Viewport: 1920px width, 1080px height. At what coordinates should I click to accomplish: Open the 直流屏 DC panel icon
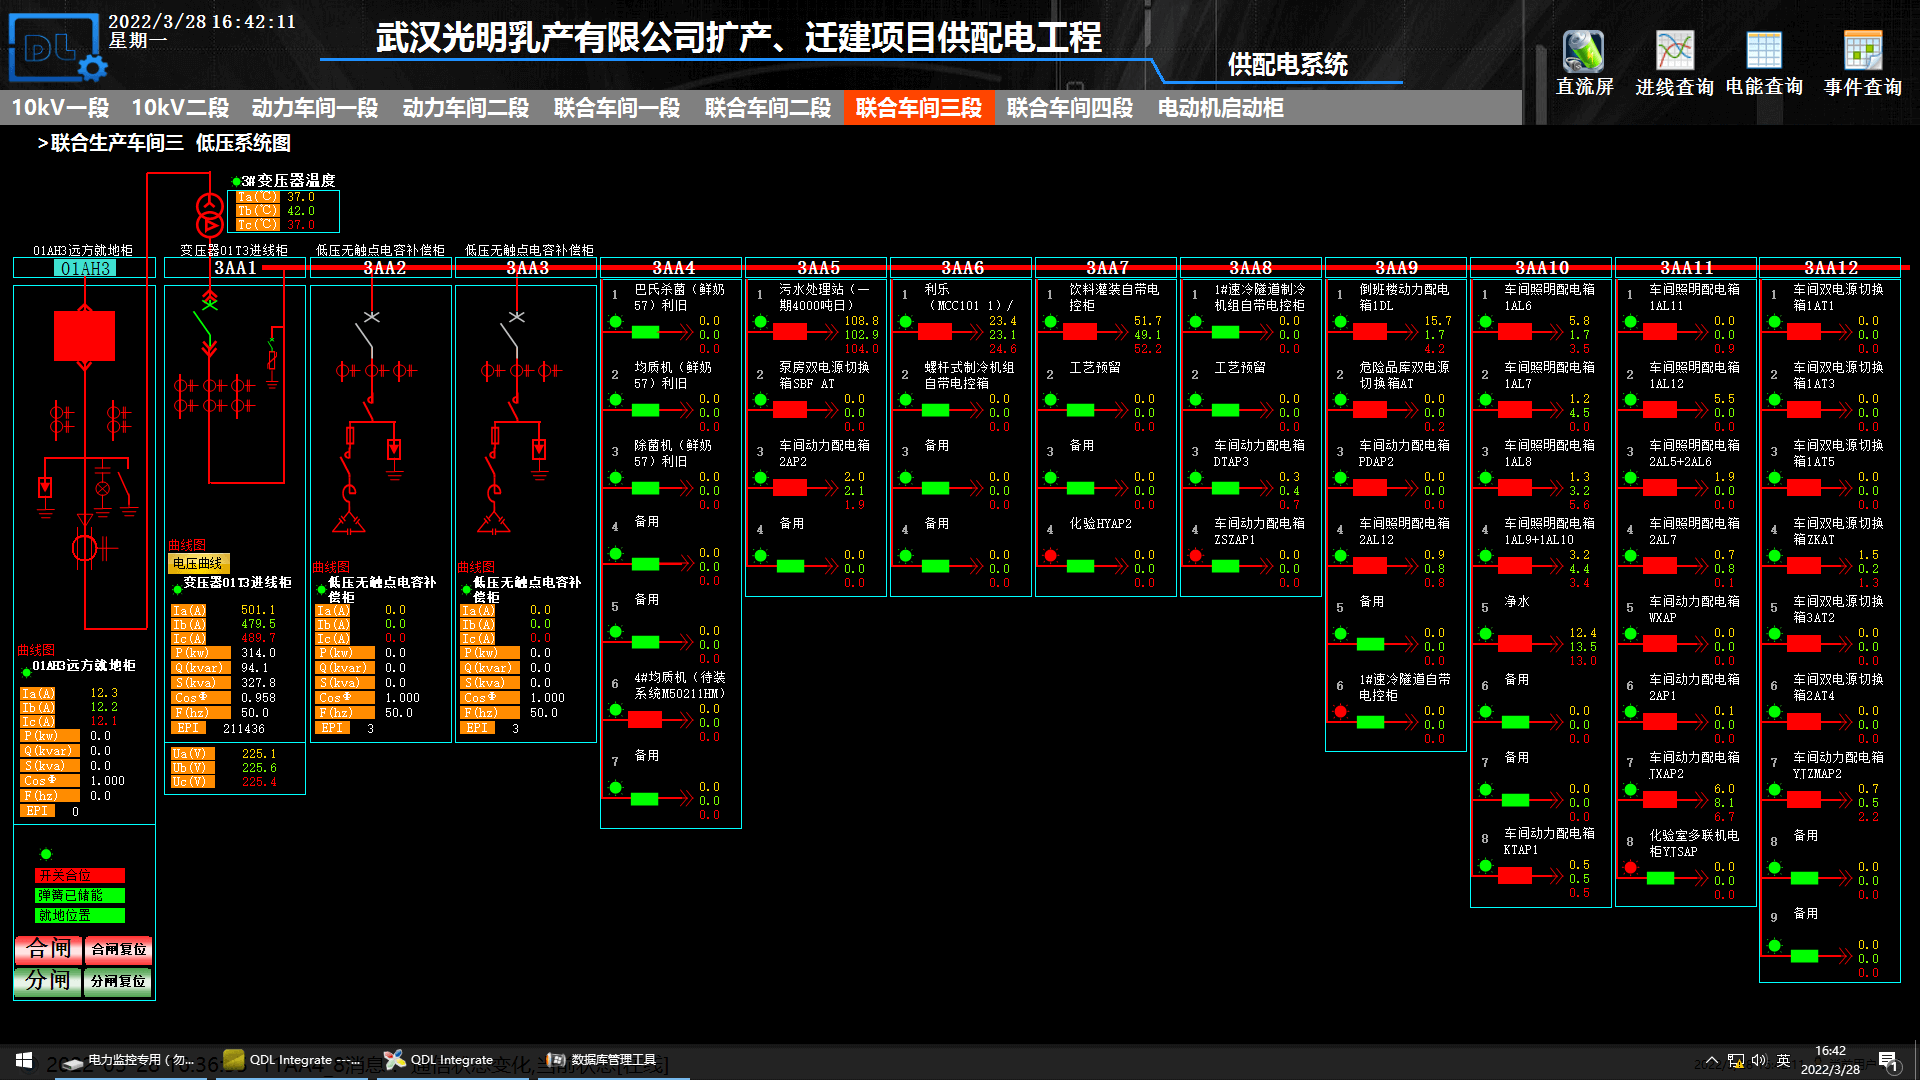[x=1583, y=52]
